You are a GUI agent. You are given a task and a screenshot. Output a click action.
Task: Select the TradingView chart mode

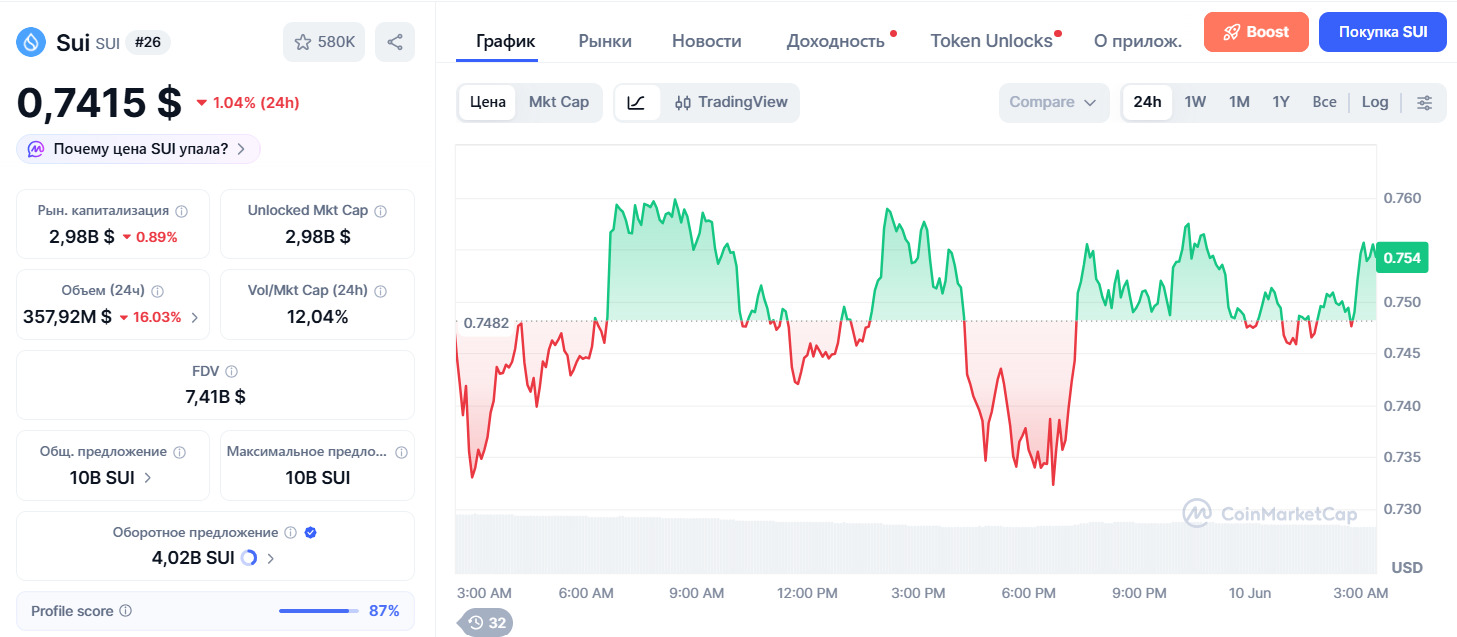tap(731, 102)
